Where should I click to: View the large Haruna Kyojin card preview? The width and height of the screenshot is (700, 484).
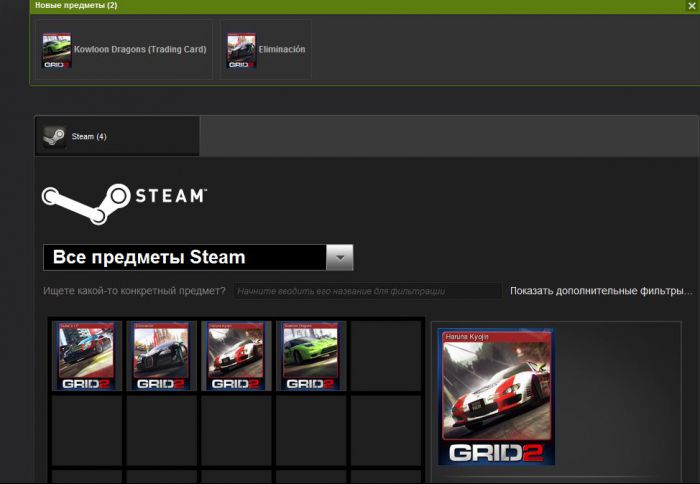(495, 397)
